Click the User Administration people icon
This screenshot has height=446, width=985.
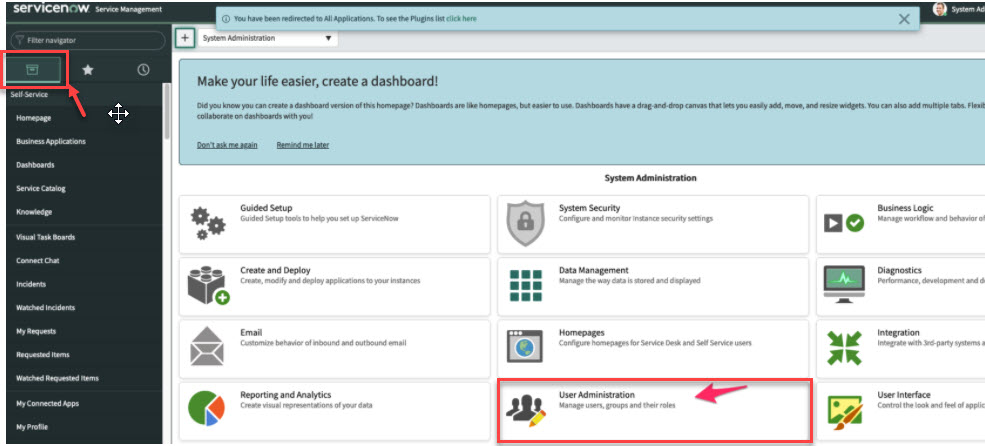525,409
